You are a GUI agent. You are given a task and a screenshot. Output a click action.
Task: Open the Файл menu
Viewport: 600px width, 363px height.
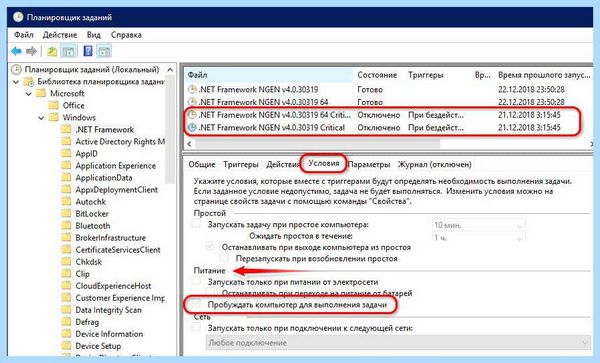[24, 35]
